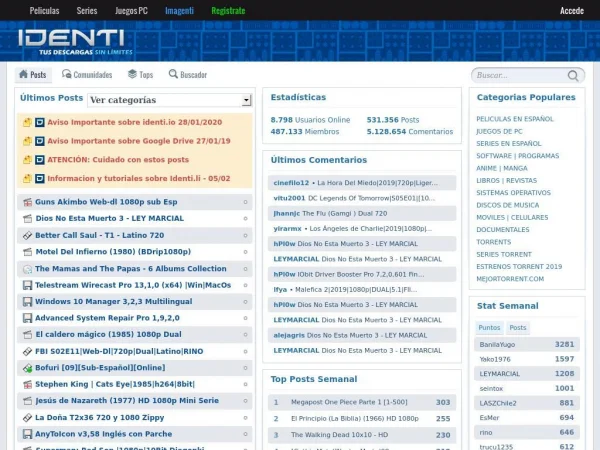Click the circle icon on the Guns Akimbo row

tap(245, 201)
